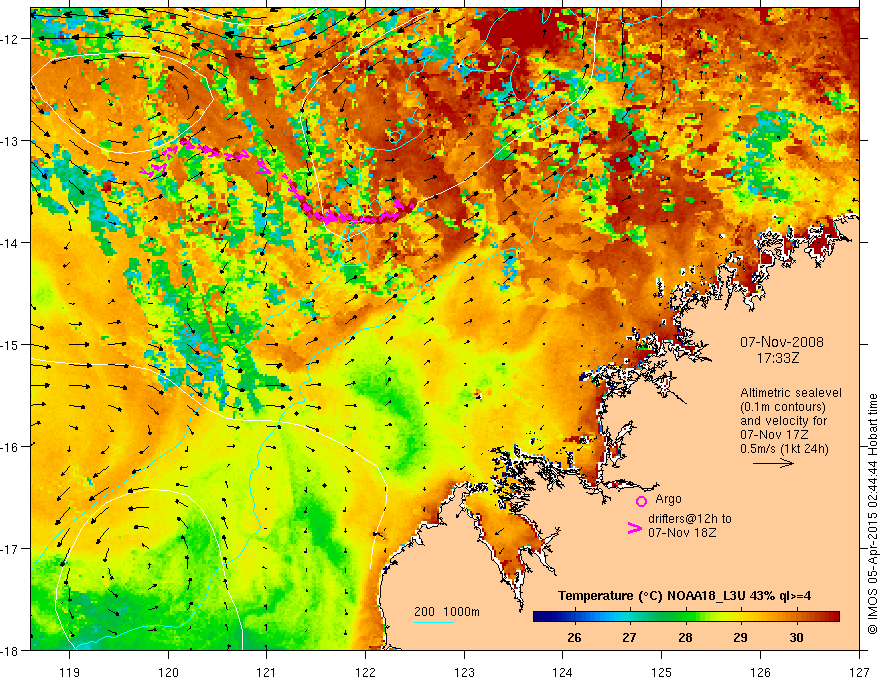Click colorbar tick label '29'
This screenshot has width=880, height=680.
(x=741, y=638)
